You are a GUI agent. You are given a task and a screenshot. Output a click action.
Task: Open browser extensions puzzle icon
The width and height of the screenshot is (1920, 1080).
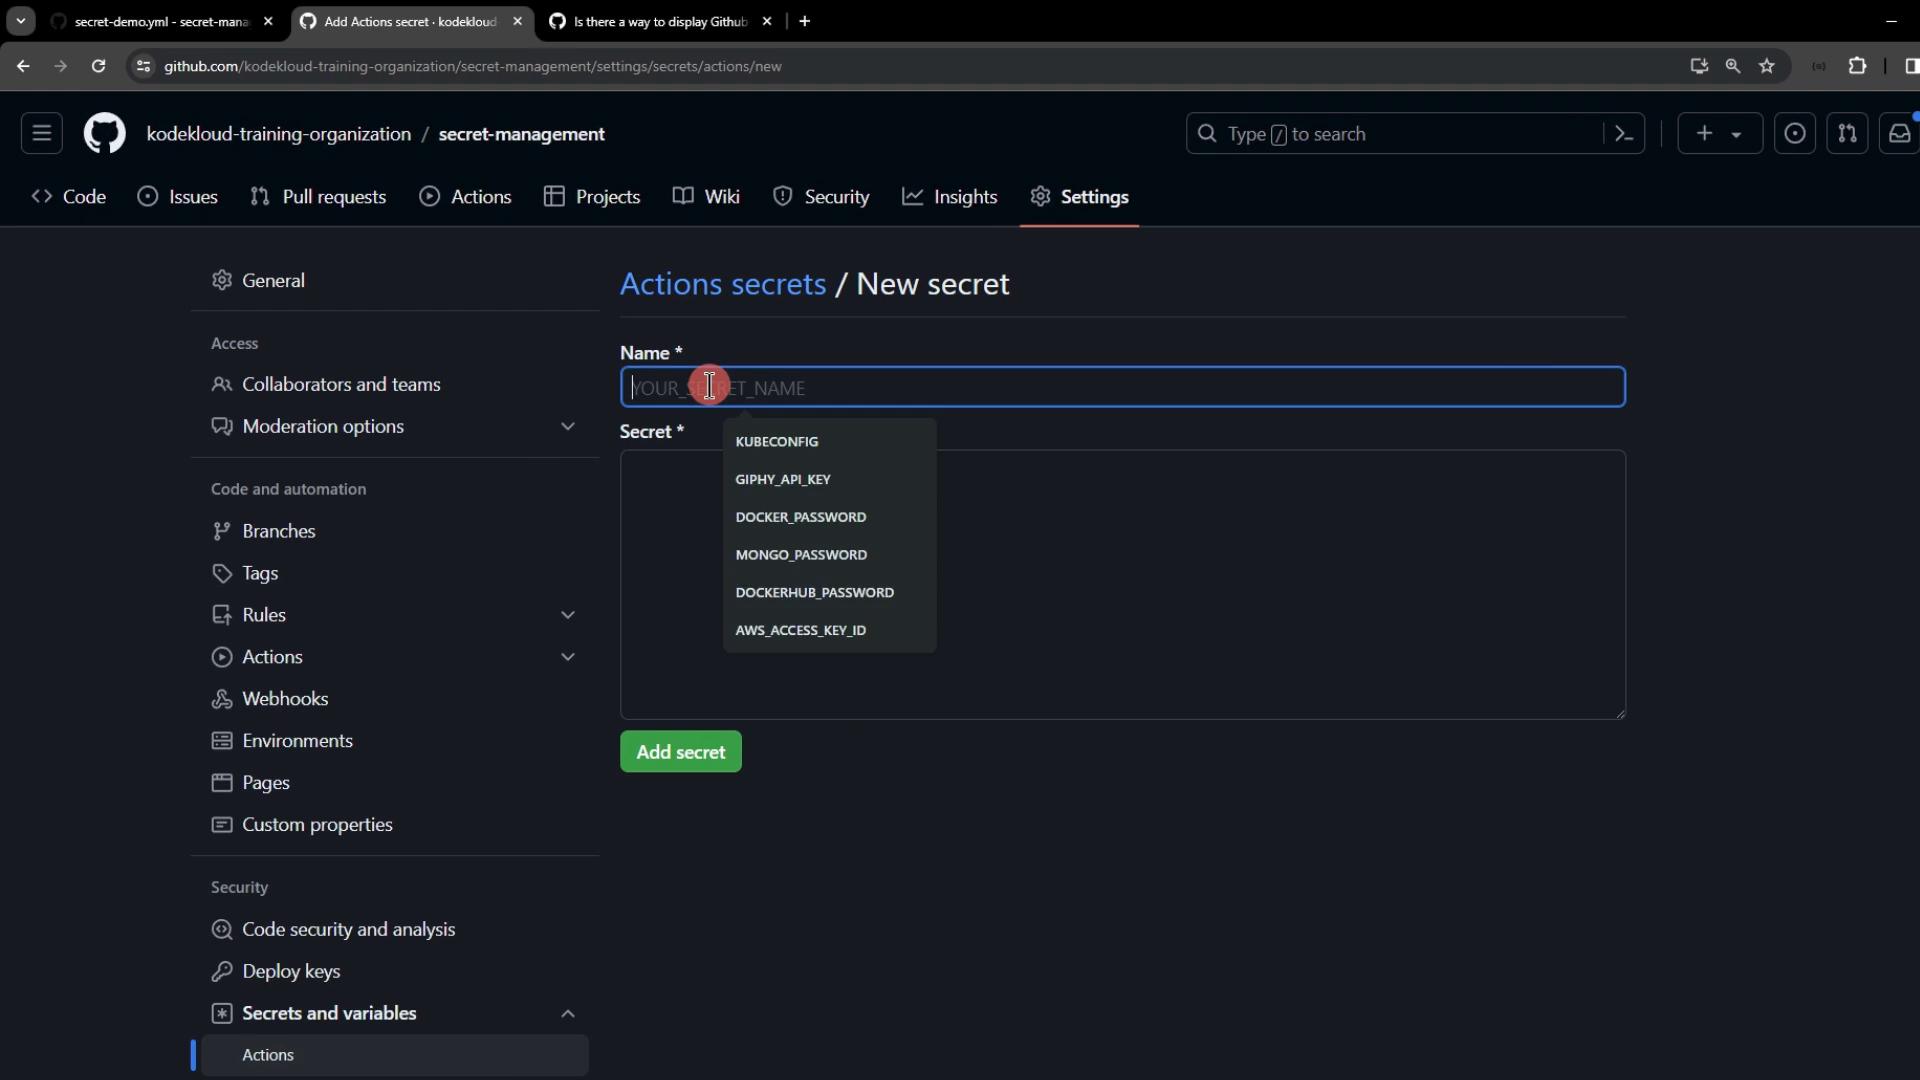pyautogui.click(x=1857, y=66)
